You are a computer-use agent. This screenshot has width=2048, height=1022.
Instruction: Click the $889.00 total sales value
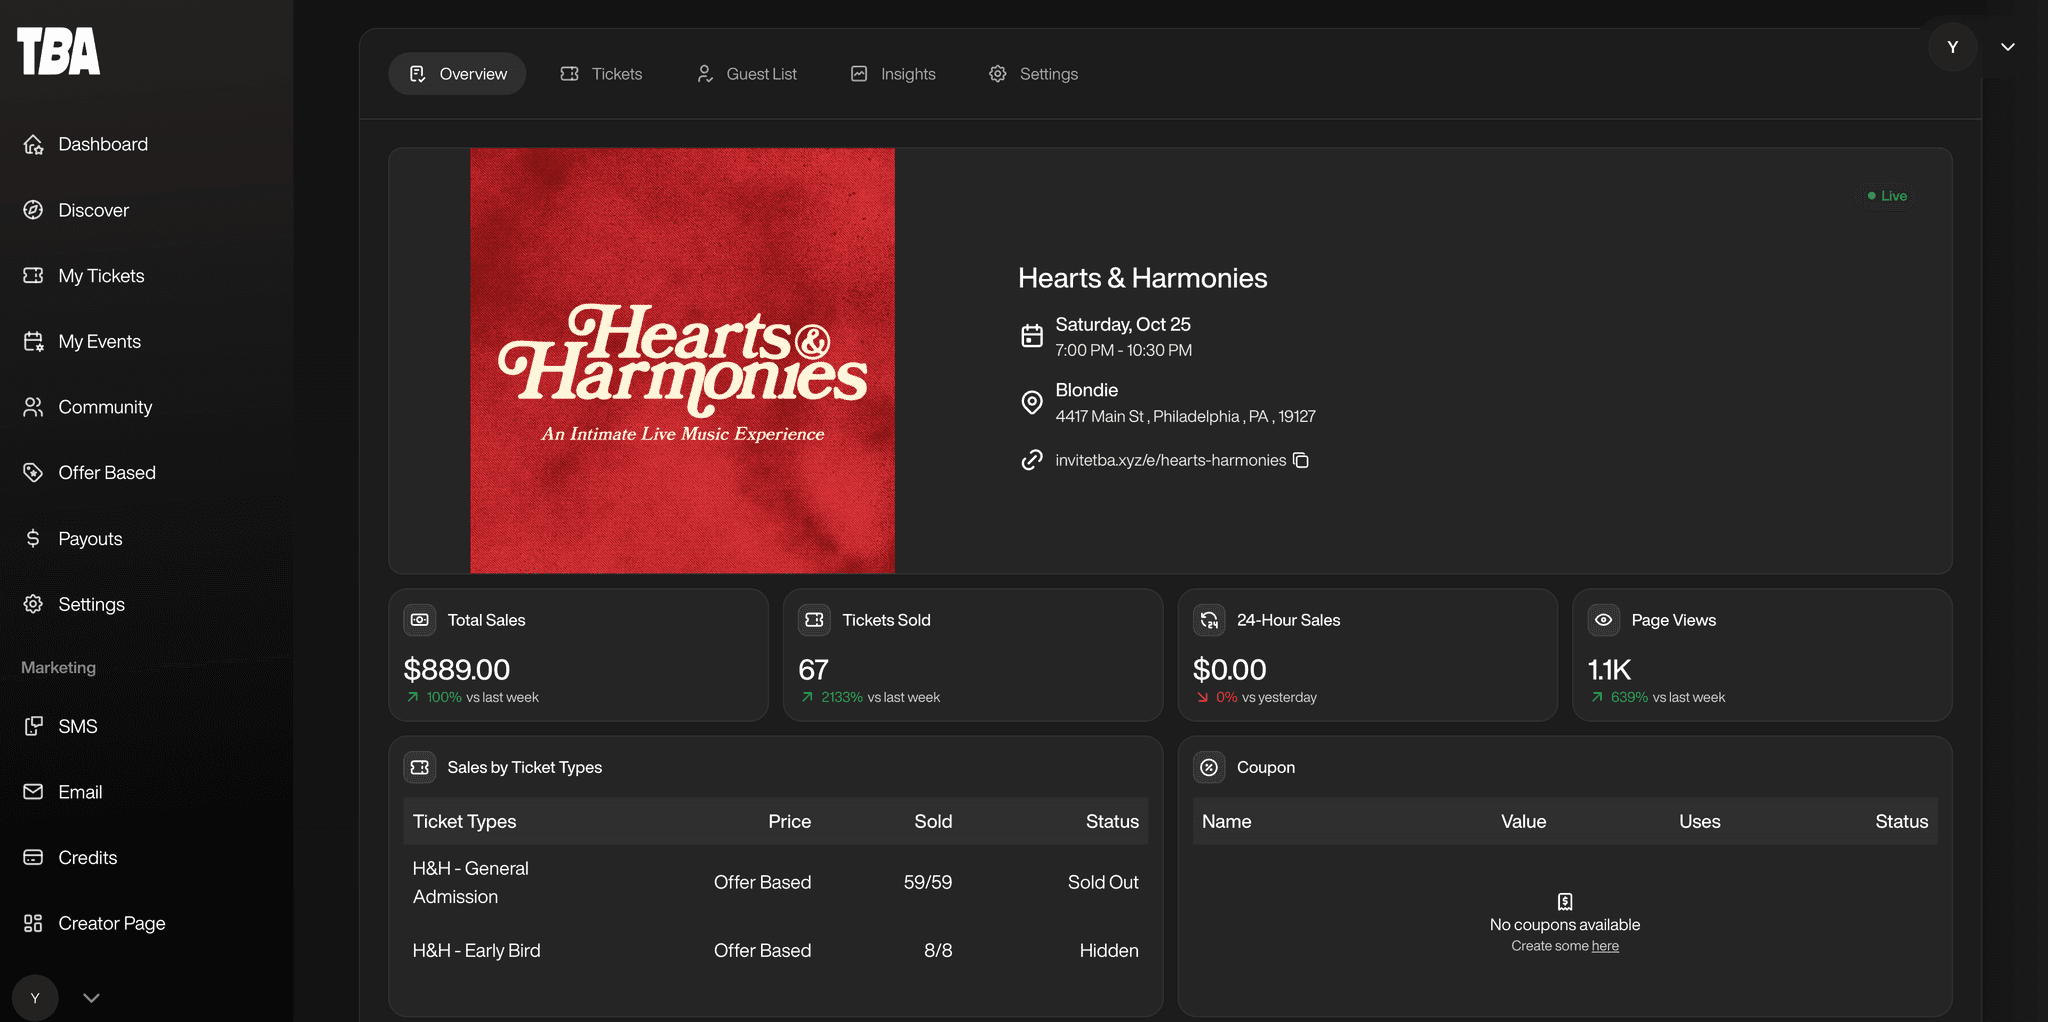[x=457, y=669]
